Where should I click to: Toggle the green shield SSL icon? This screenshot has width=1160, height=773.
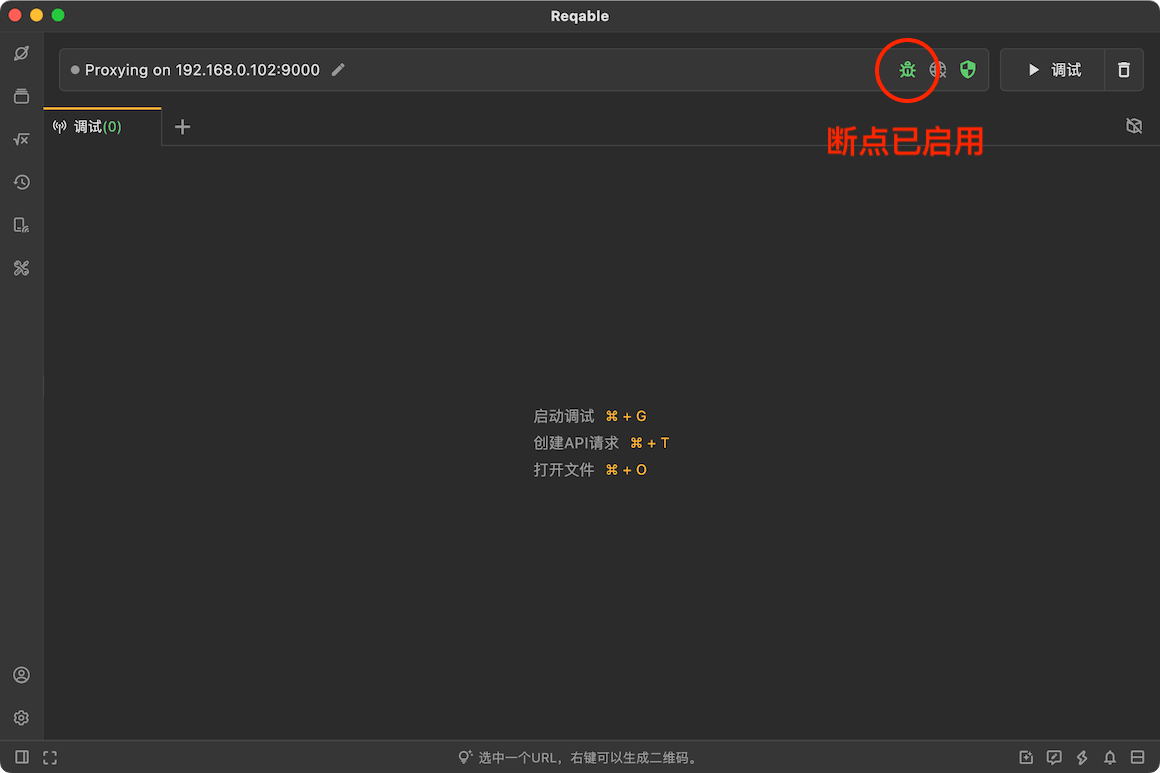coord(968,70)
